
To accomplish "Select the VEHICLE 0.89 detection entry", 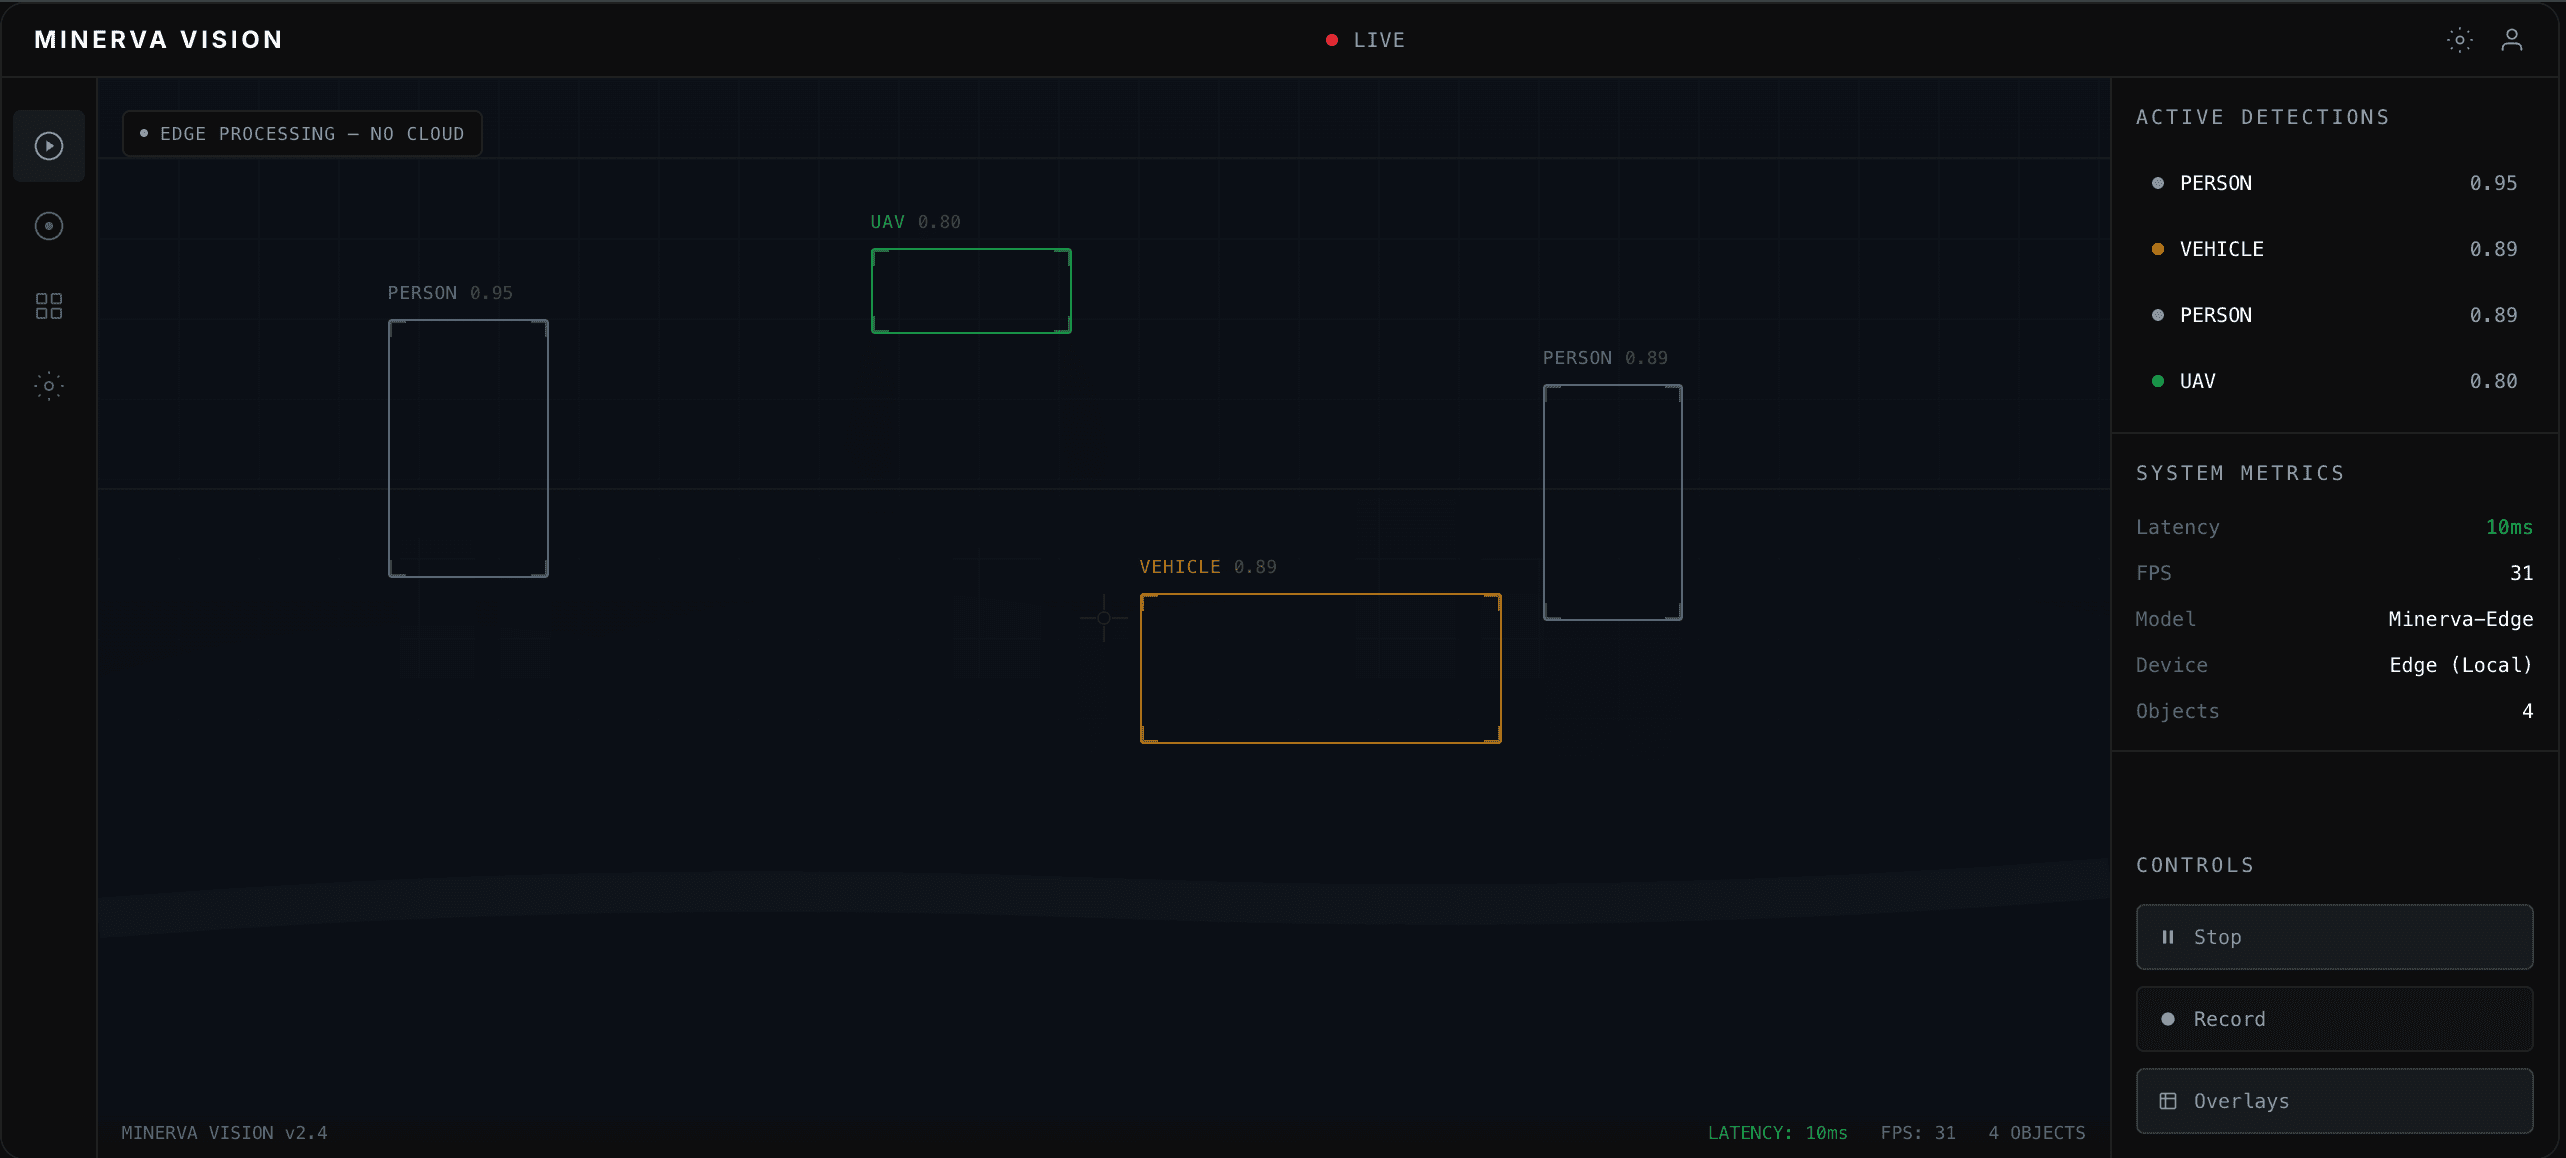I will tap(2334, 249).
